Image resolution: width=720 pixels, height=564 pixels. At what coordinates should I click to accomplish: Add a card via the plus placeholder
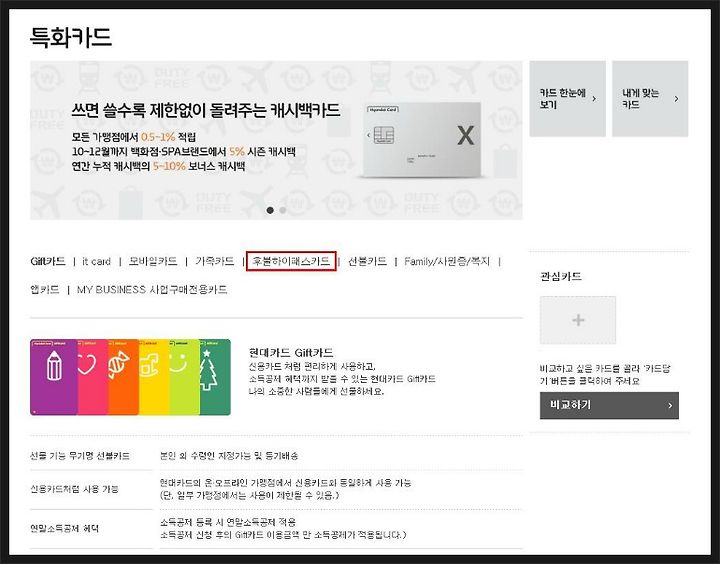578,320
